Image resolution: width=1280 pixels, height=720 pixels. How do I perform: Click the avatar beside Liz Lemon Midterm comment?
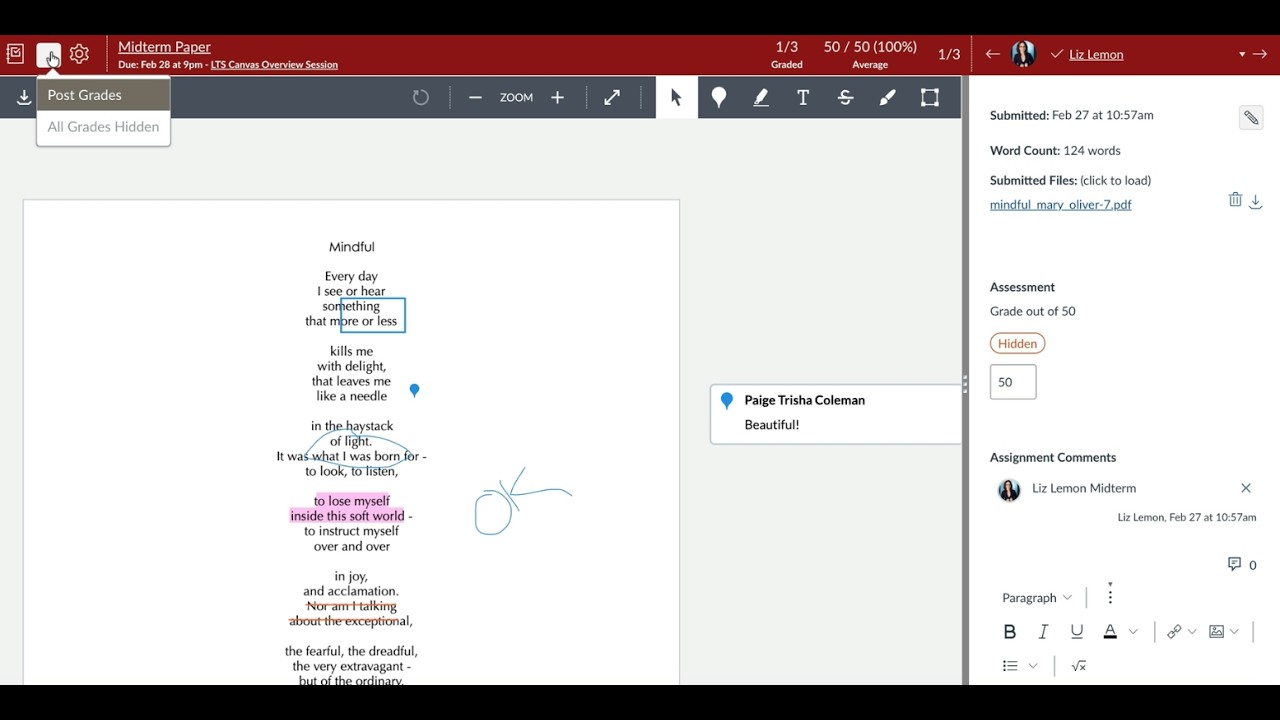pyautogui.click(x=1009, y=489)
